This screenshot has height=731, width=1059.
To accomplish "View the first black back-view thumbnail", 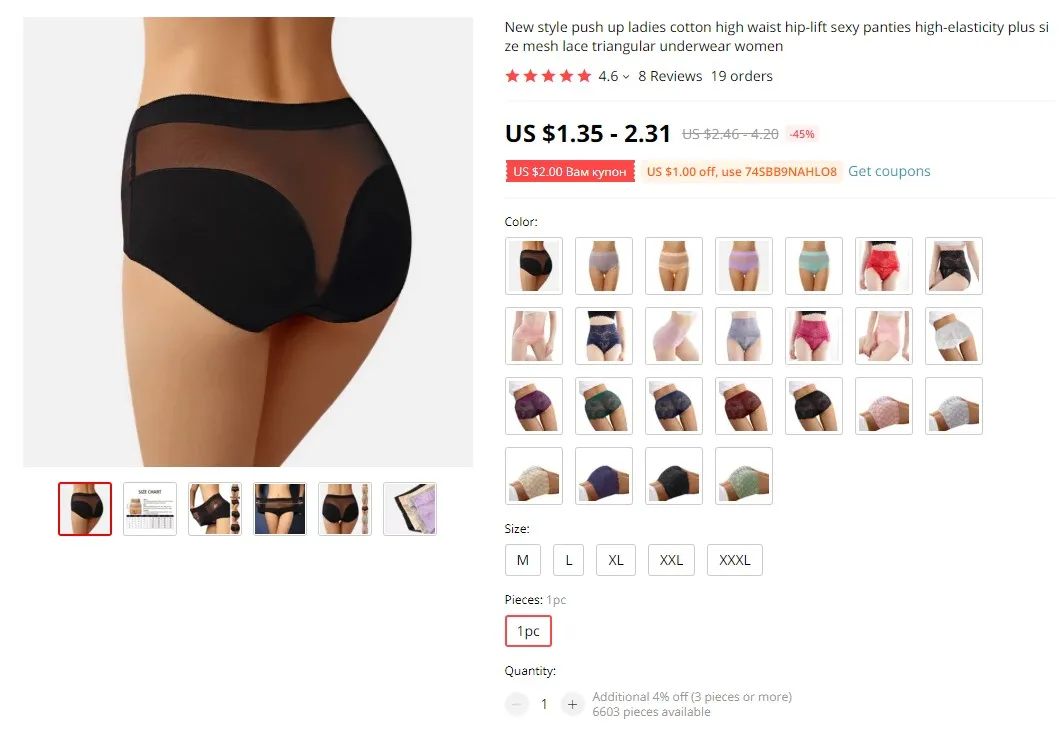I will coord(85,509).
